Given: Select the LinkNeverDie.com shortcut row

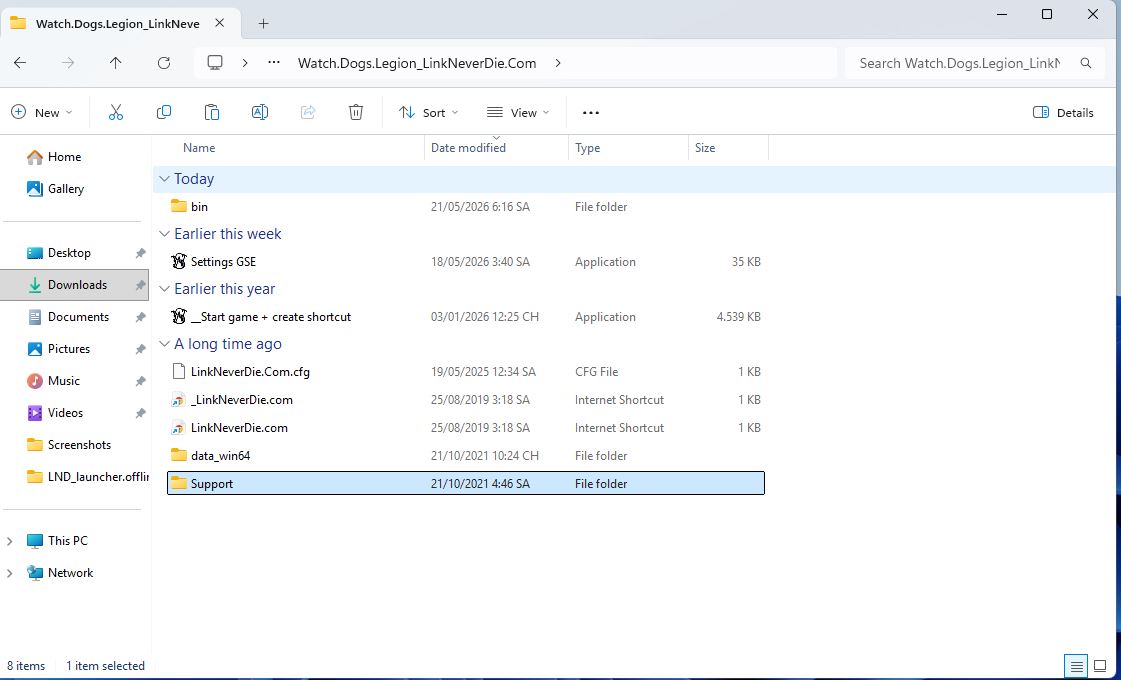Looking at the screenshot, I should [466, 428].
